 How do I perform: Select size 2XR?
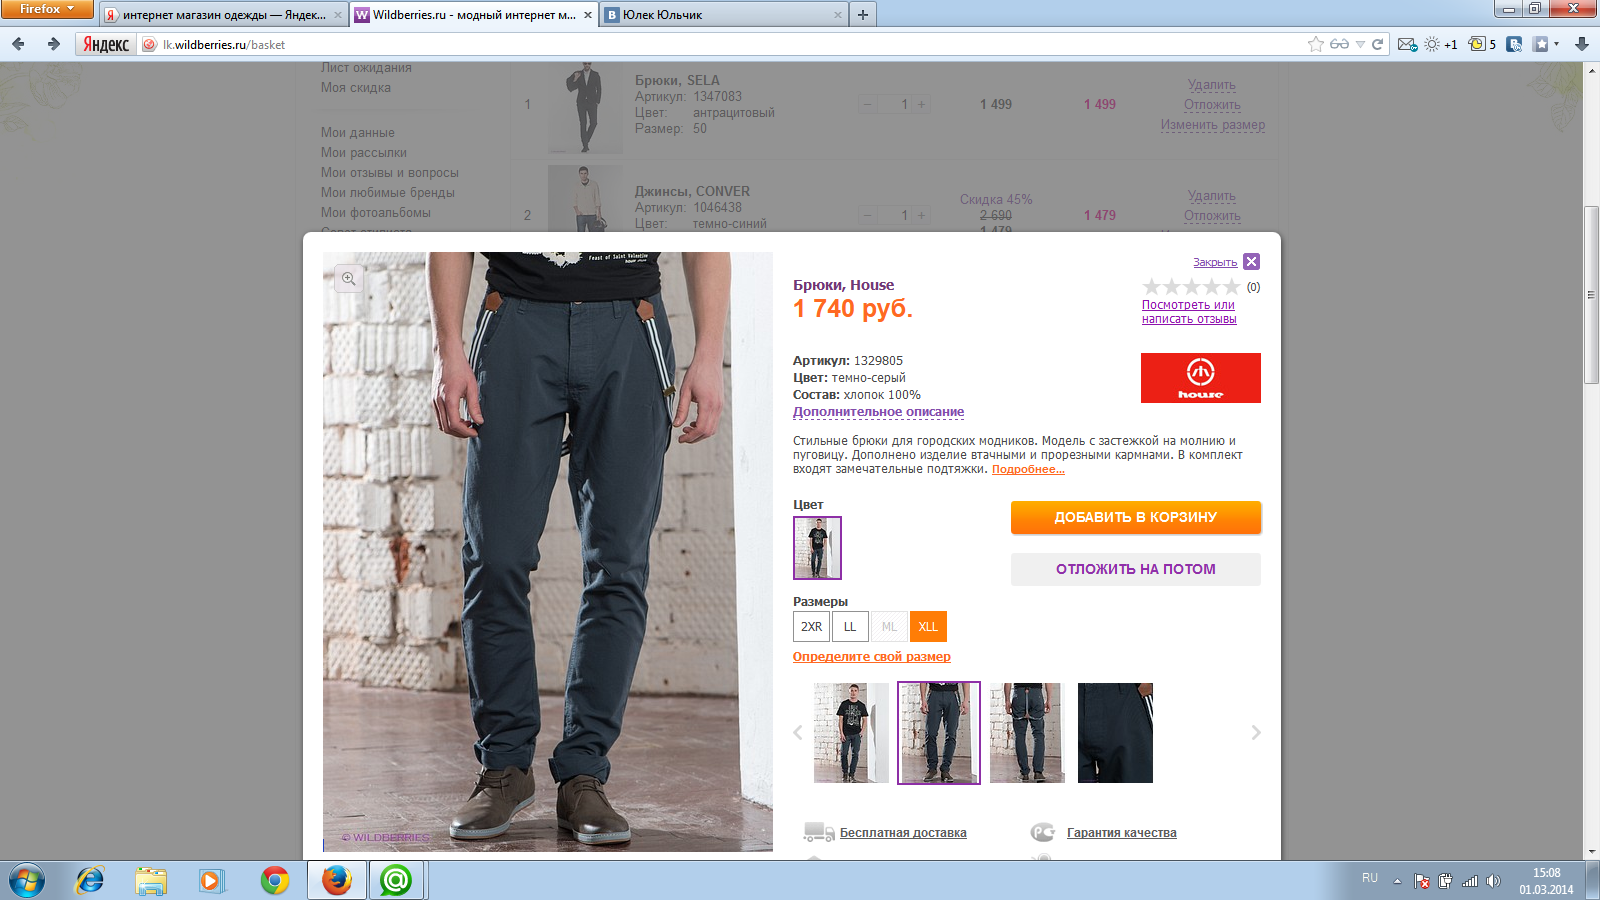click(811, 627)
